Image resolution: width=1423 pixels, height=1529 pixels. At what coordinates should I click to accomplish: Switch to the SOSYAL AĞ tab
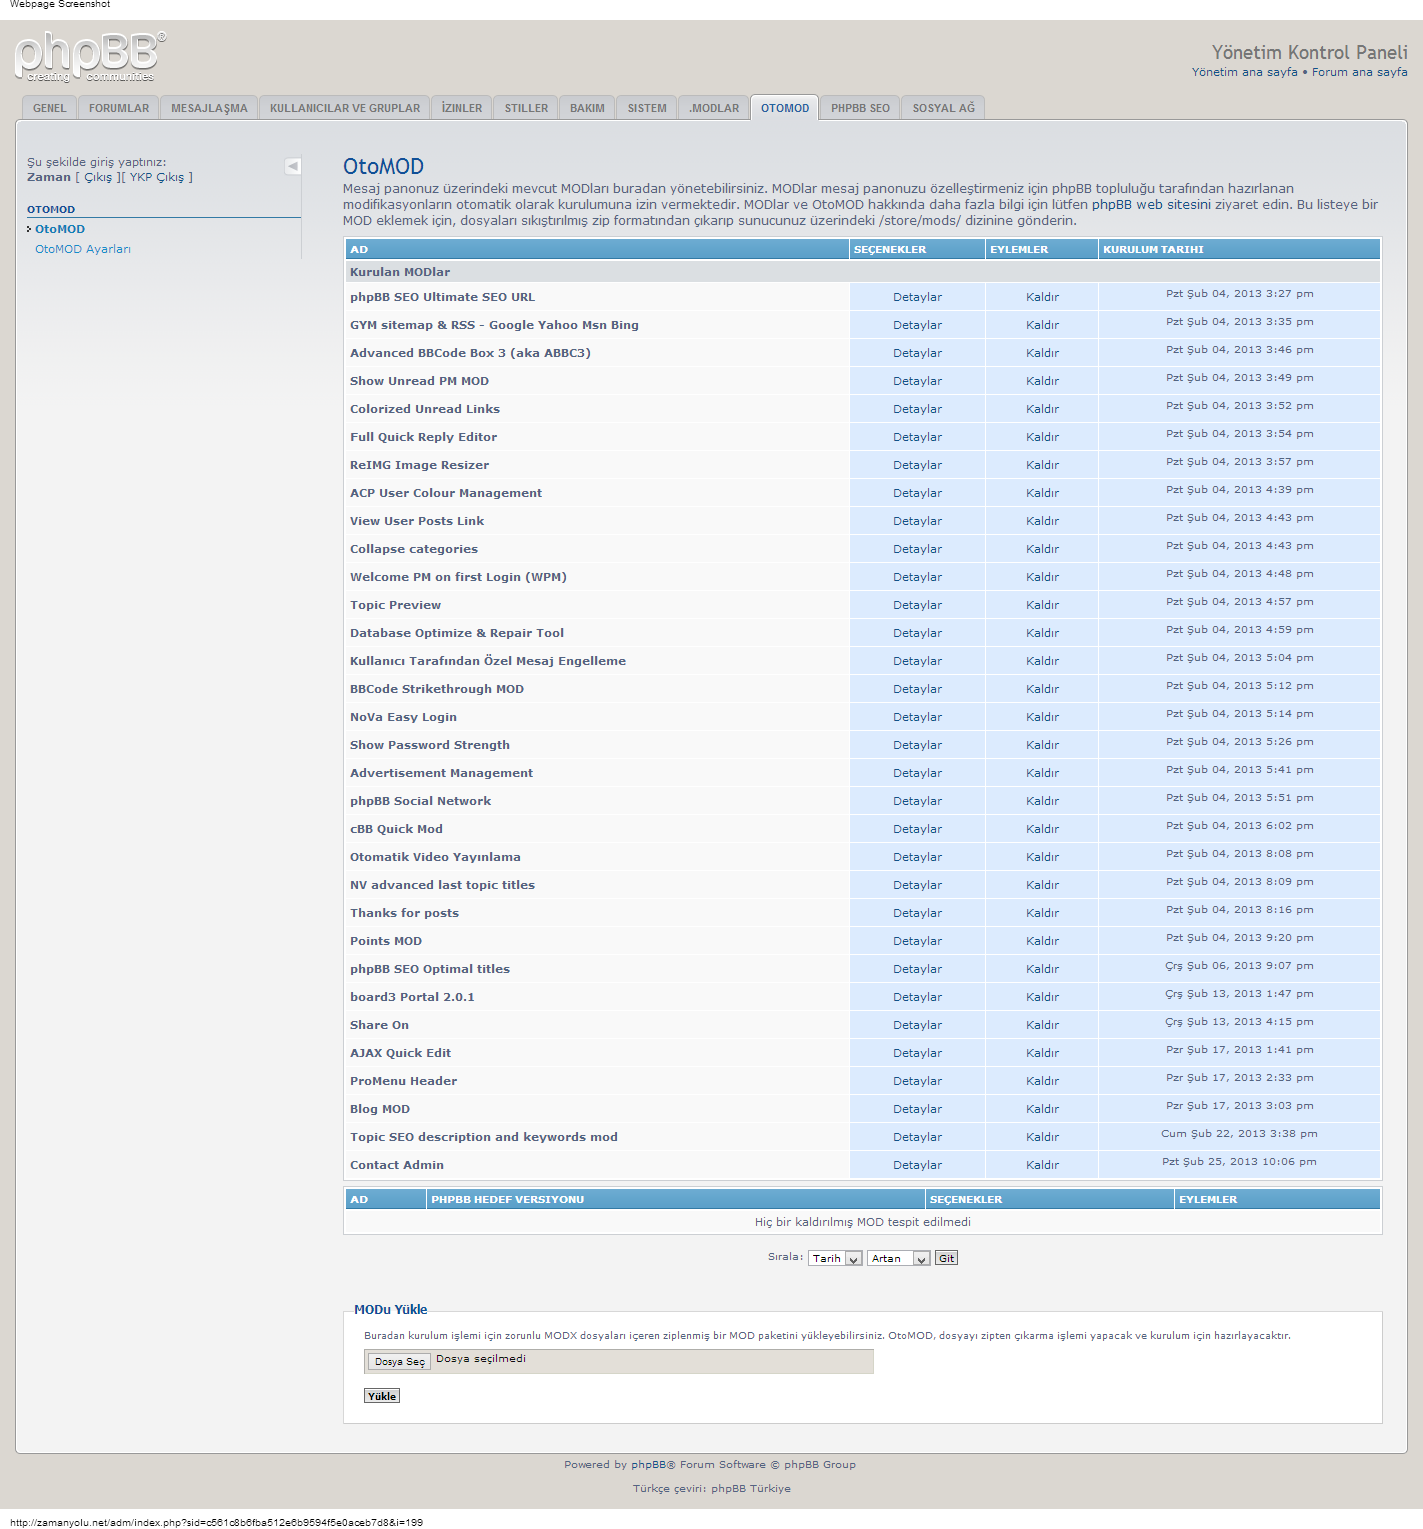943,108
